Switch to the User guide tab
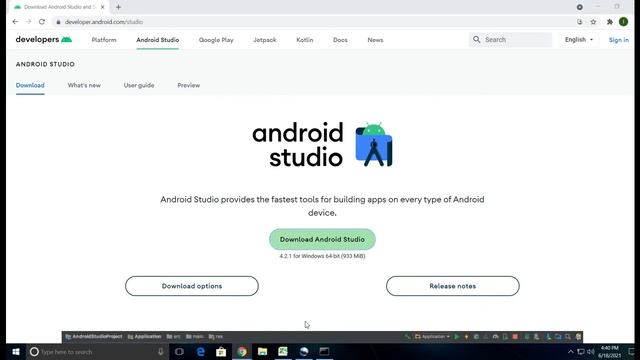 [x=139, y=85]
